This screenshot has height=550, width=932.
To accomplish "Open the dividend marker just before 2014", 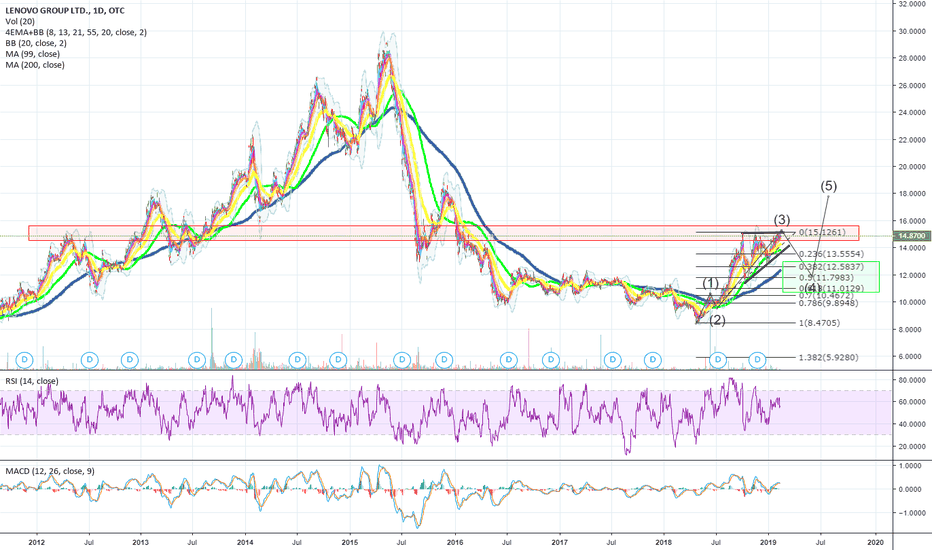I will coord(234,360).
